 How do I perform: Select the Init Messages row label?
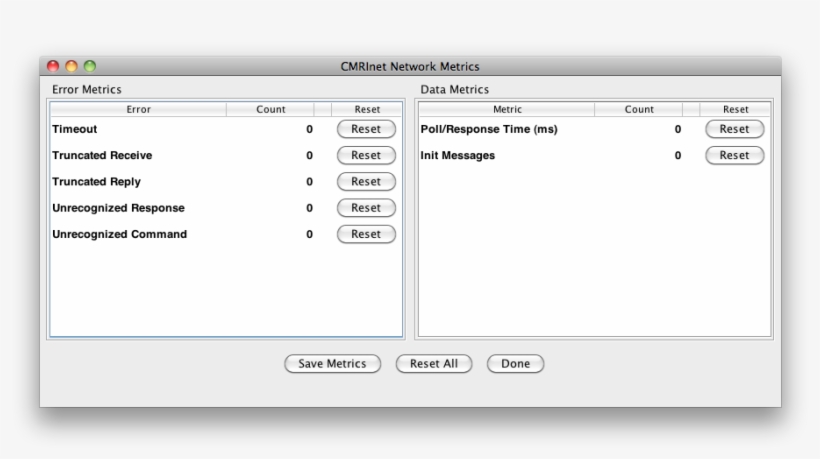click(x=458, y=155)
